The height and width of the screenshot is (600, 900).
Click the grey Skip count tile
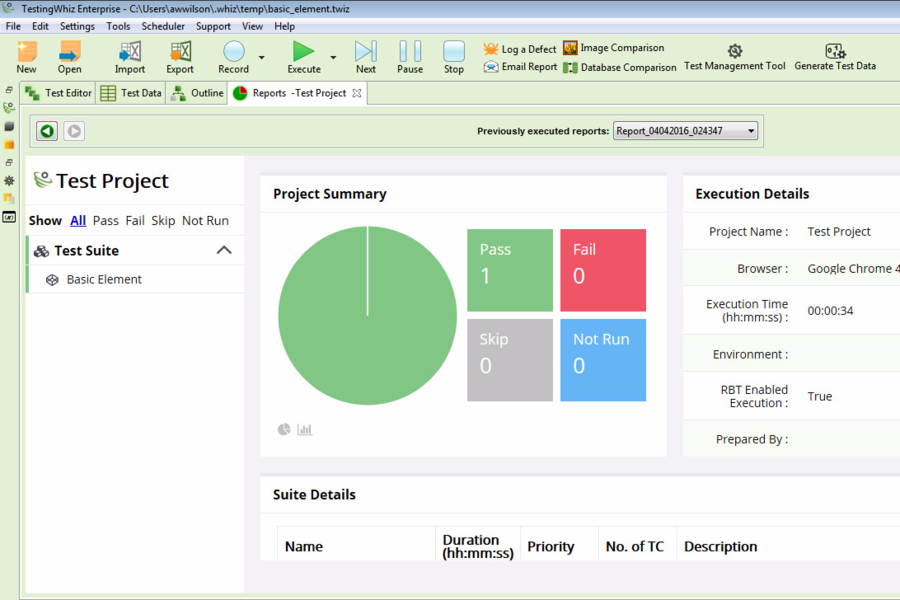510,360
